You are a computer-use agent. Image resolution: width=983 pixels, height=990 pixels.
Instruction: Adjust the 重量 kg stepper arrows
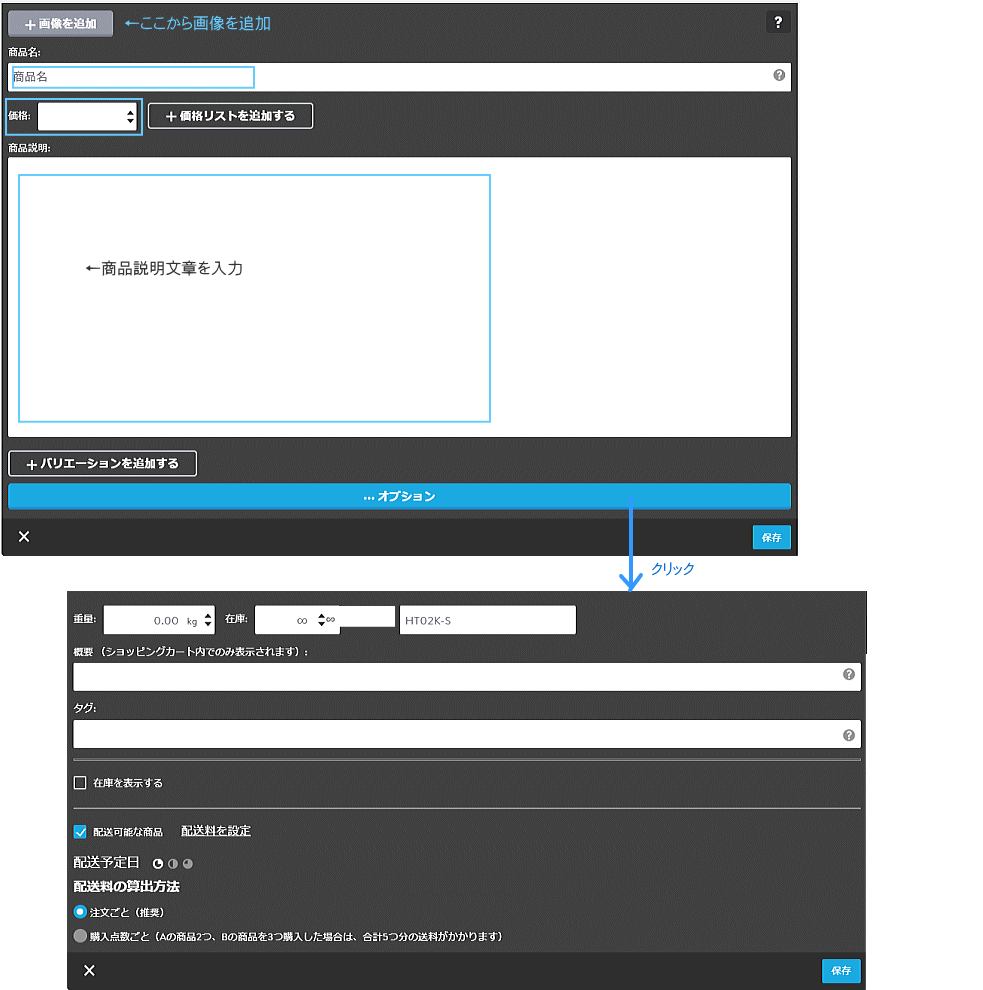click(x=207, y=620)
